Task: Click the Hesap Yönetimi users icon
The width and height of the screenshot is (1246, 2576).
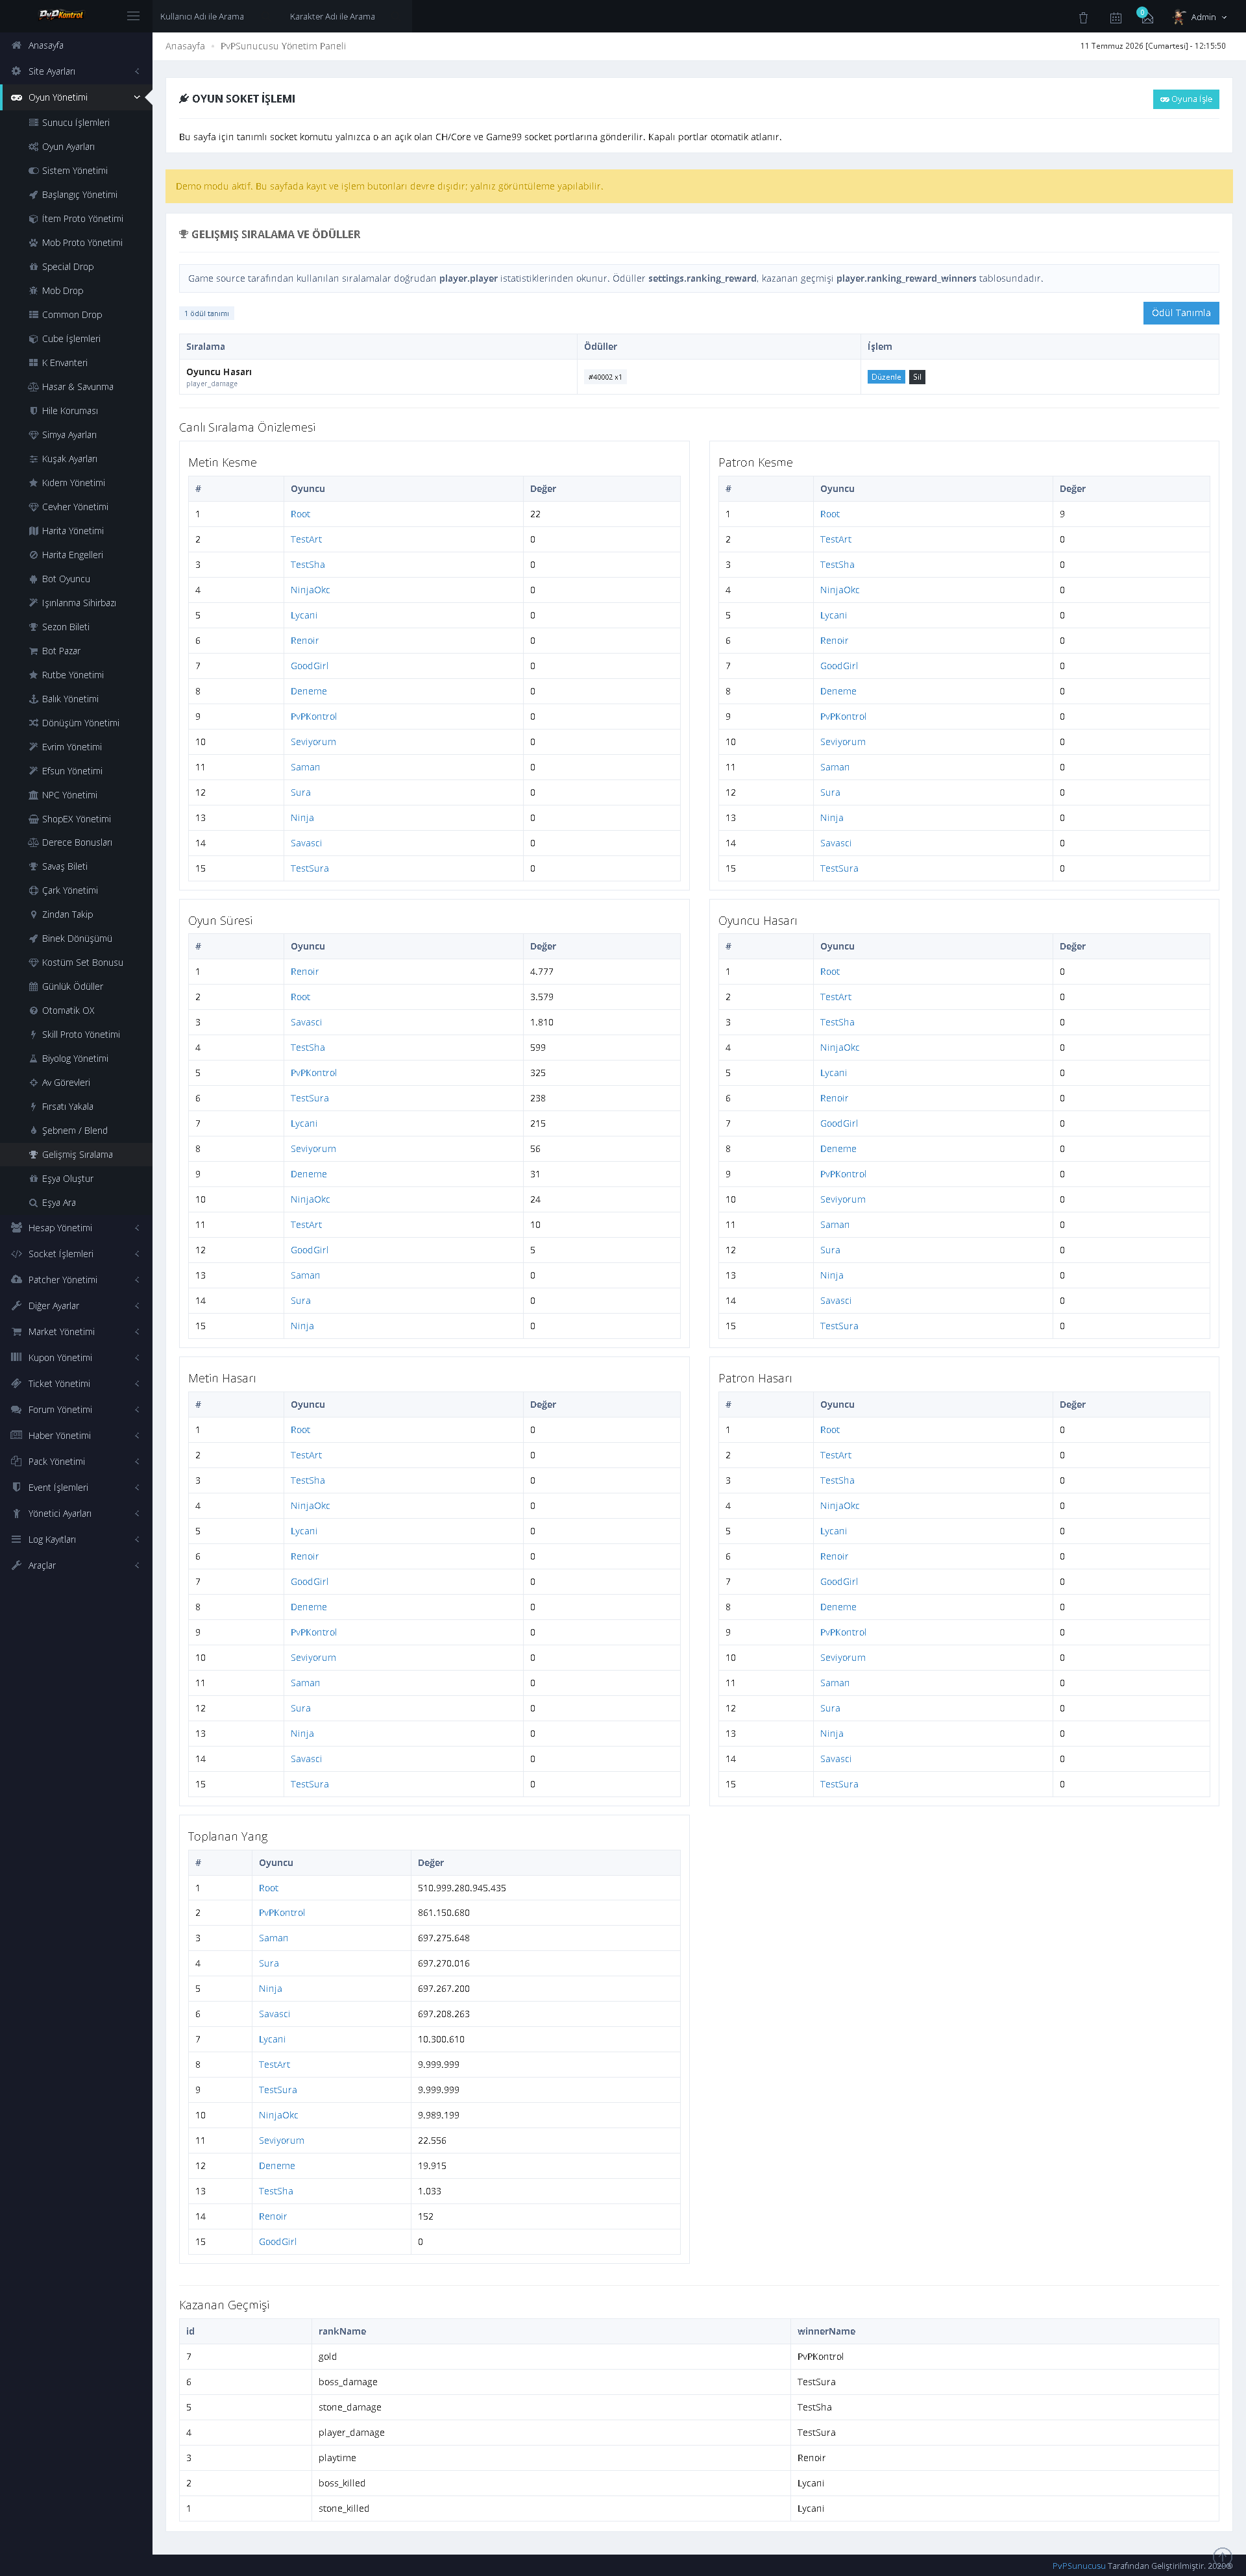Action: (16, 1228)
